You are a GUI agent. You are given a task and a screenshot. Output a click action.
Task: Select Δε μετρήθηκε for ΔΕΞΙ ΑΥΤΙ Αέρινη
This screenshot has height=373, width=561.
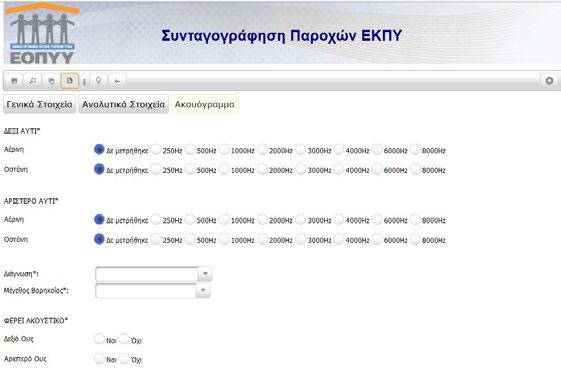coord(99,149)
